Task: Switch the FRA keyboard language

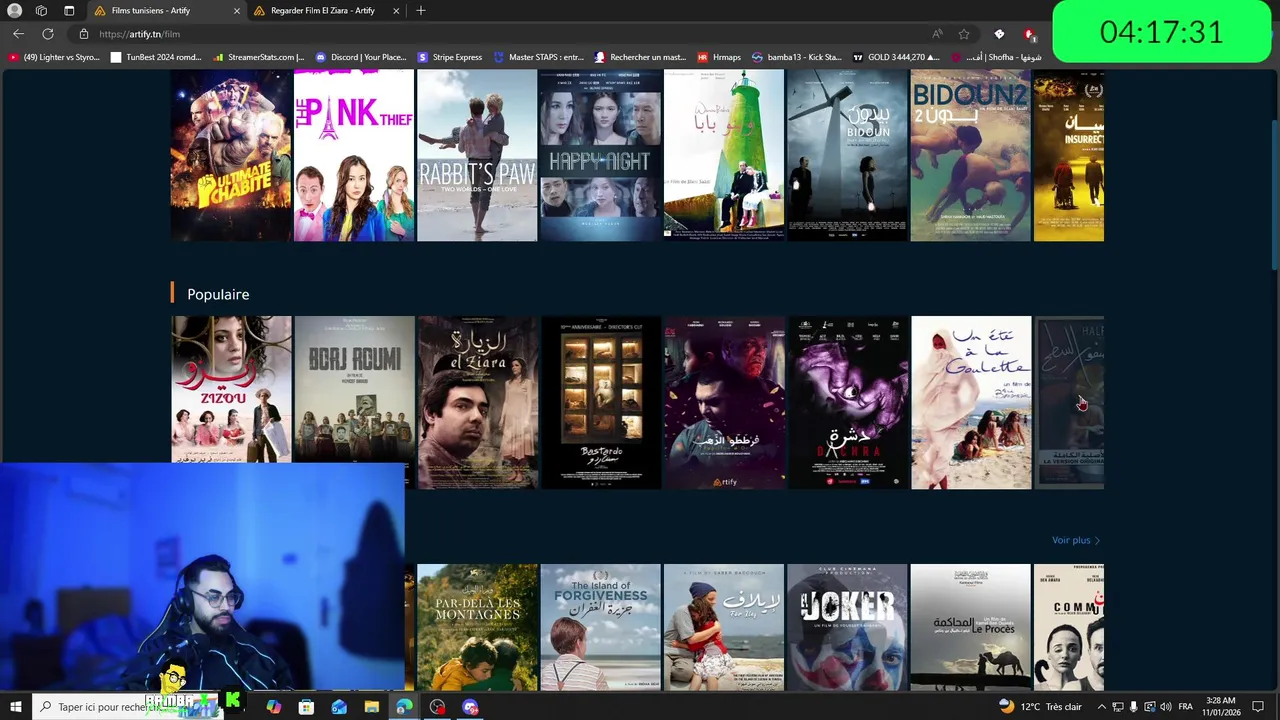Action: click(x=1185, y=707)
